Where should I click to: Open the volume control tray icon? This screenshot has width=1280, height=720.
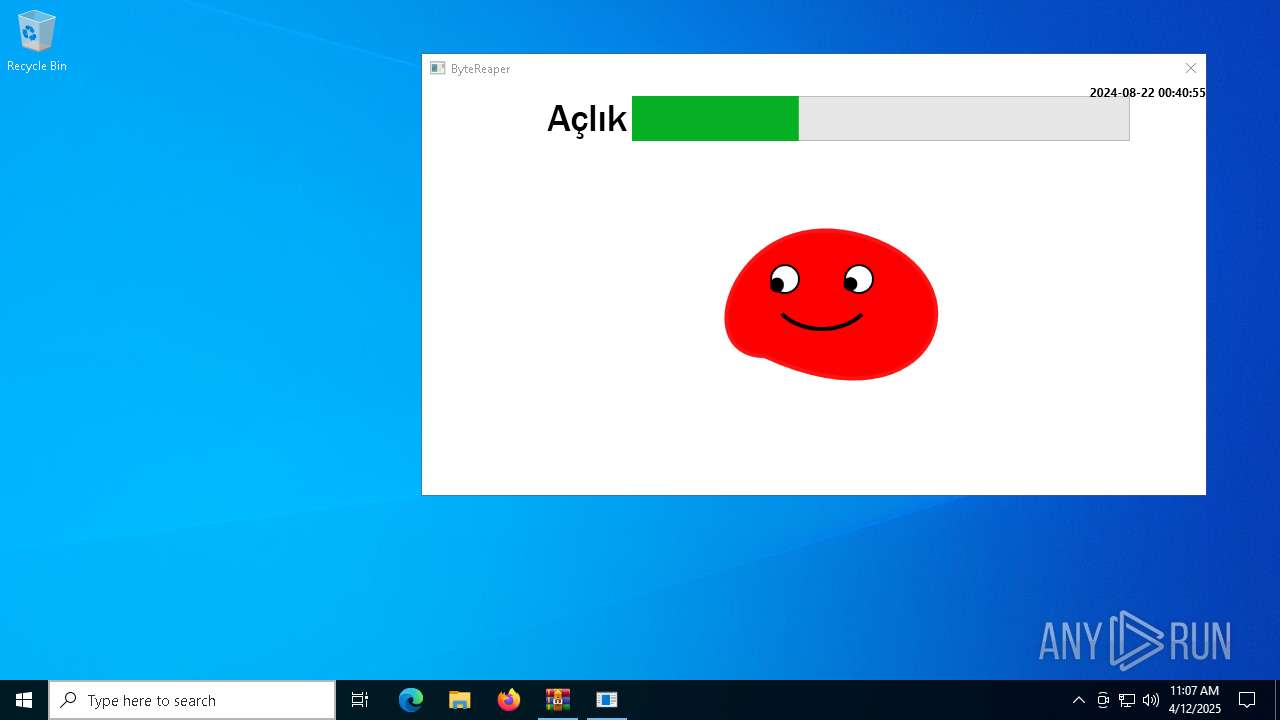click(1151, 700)
